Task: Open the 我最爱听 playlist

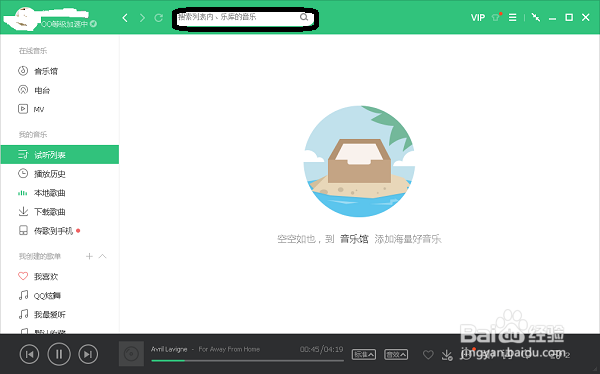Action: click(60, 314)
